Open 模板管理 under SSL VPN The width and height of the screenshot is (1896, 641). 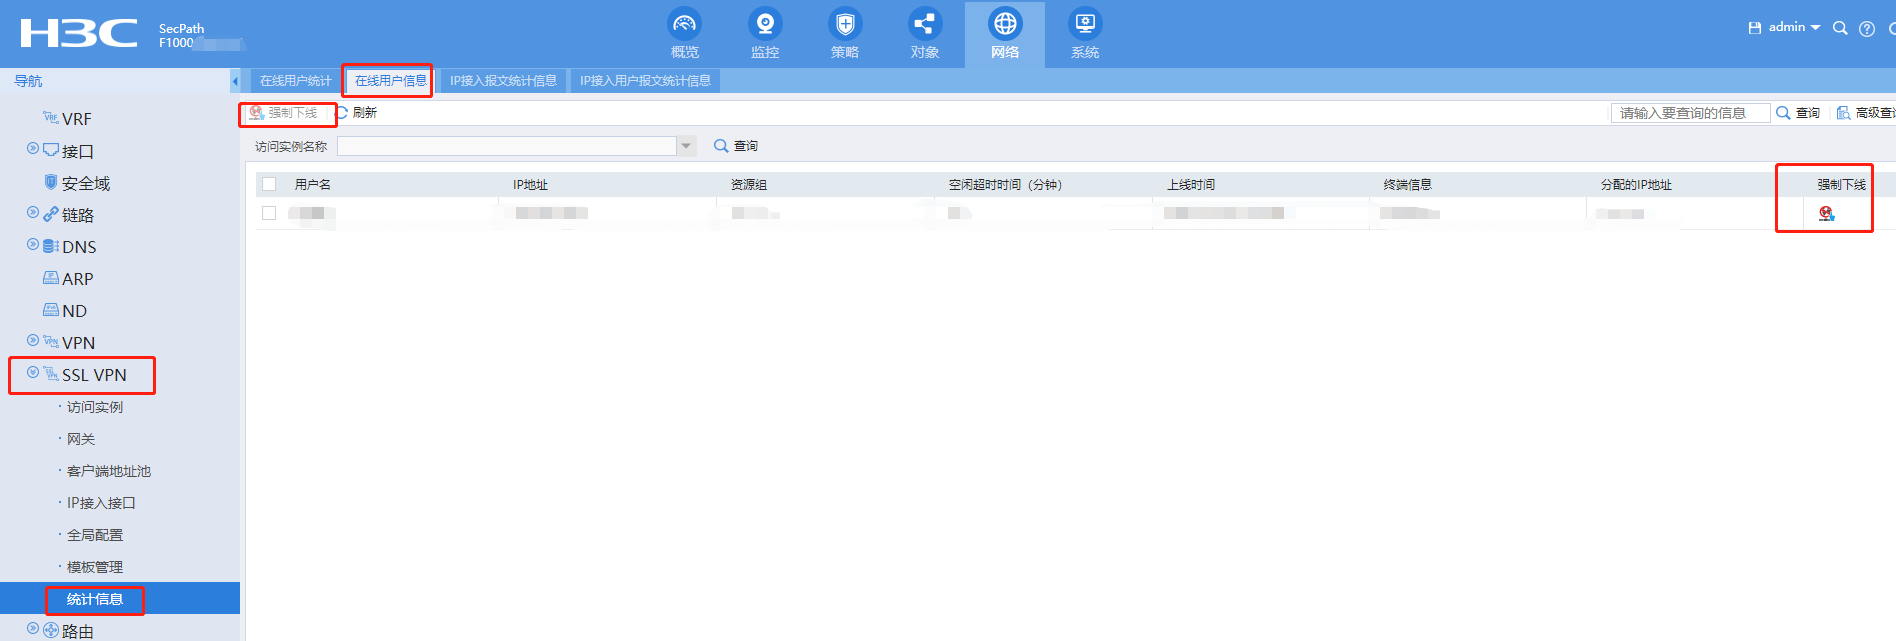[x=95, y=567]
